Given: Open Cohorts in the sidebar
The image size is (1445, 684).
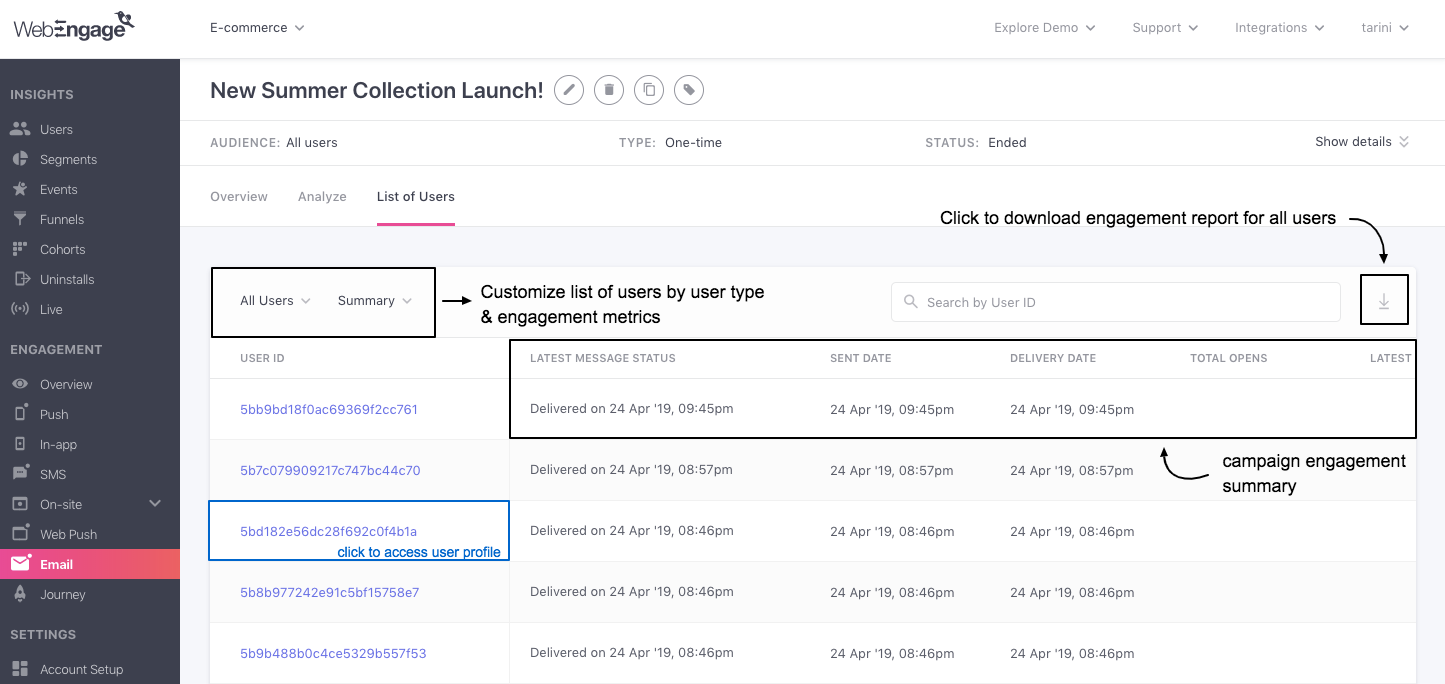Looking at the screenshot, I should (x=62, y=249).
